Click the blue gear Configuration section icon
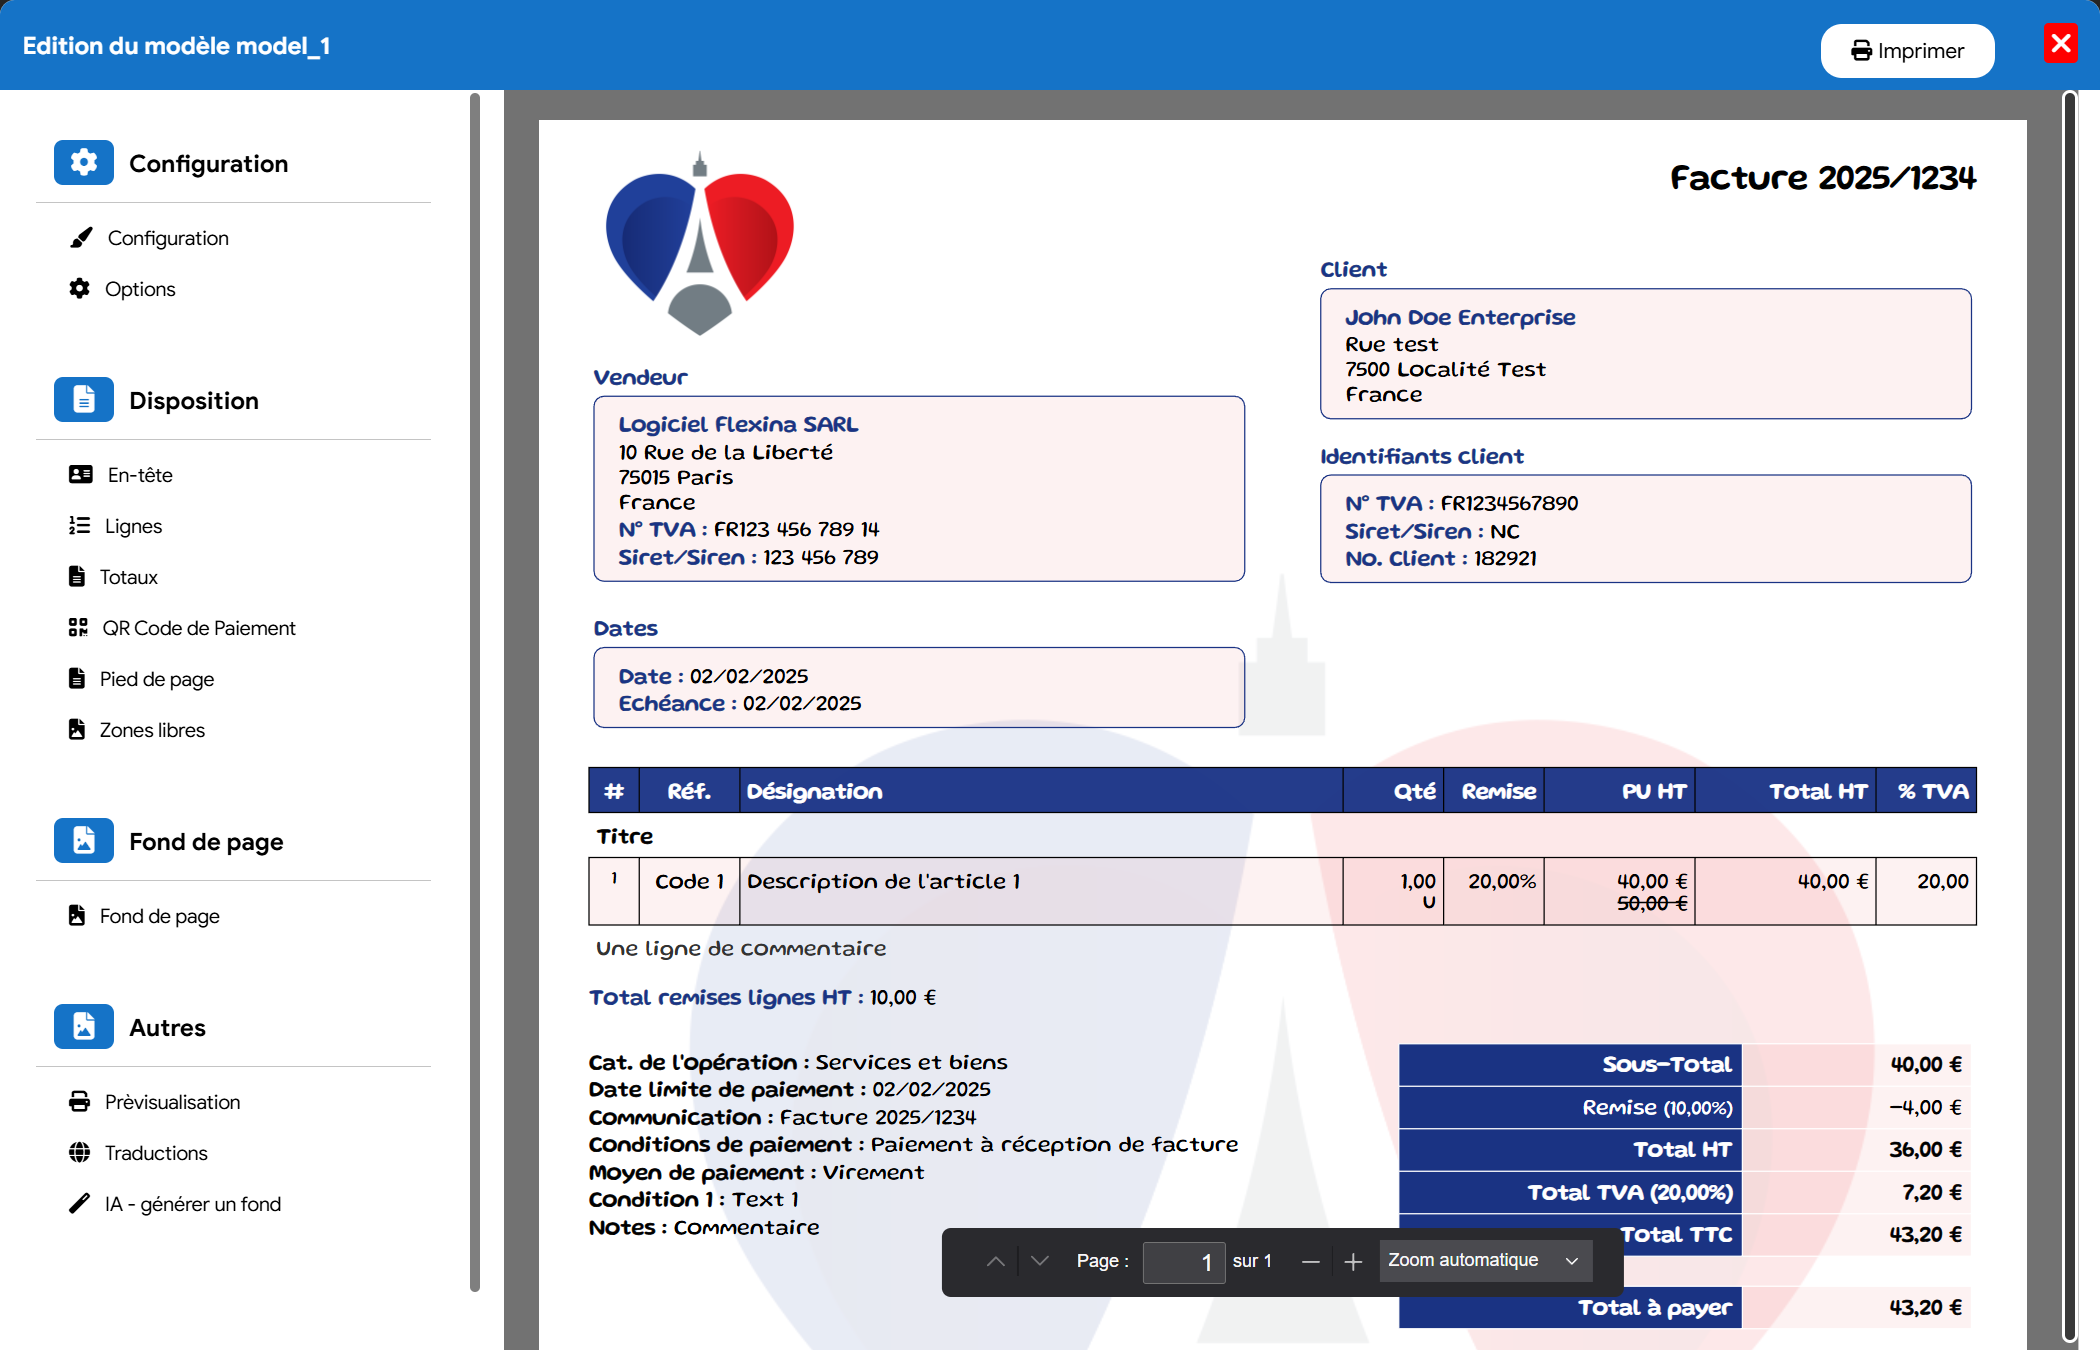The image size is (2100, 1350). (84, 163)
